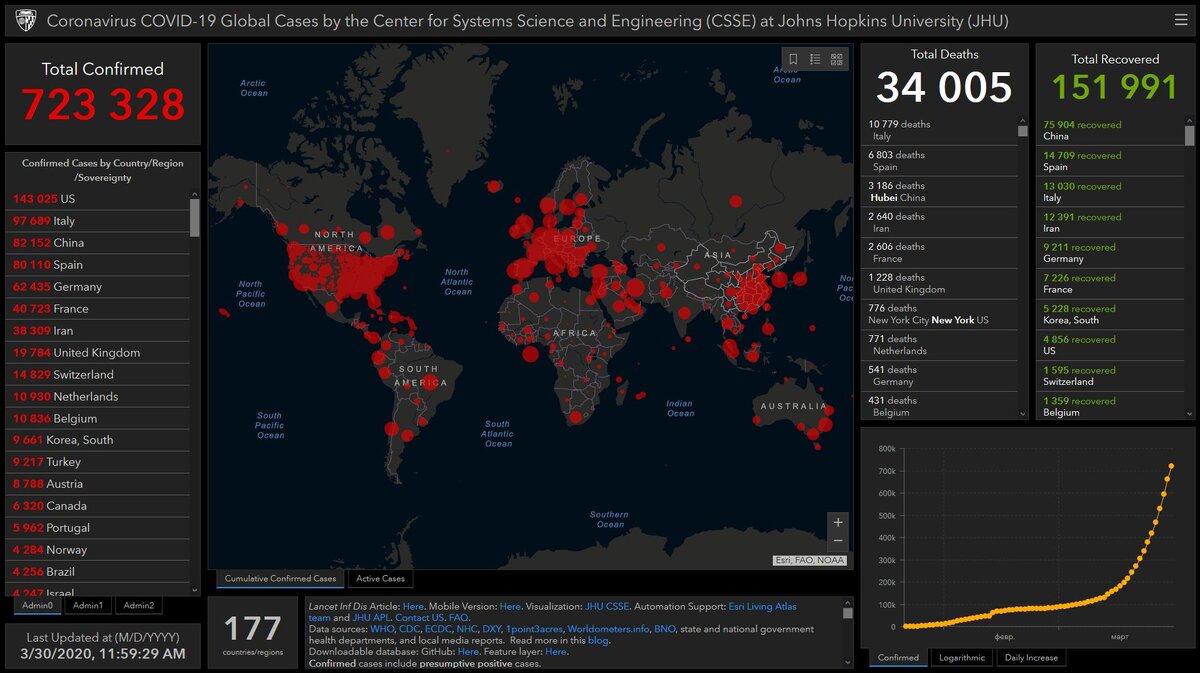Open the CDC data source link
This screenshot has width=1200, height=673.
[x=410, y=629]
